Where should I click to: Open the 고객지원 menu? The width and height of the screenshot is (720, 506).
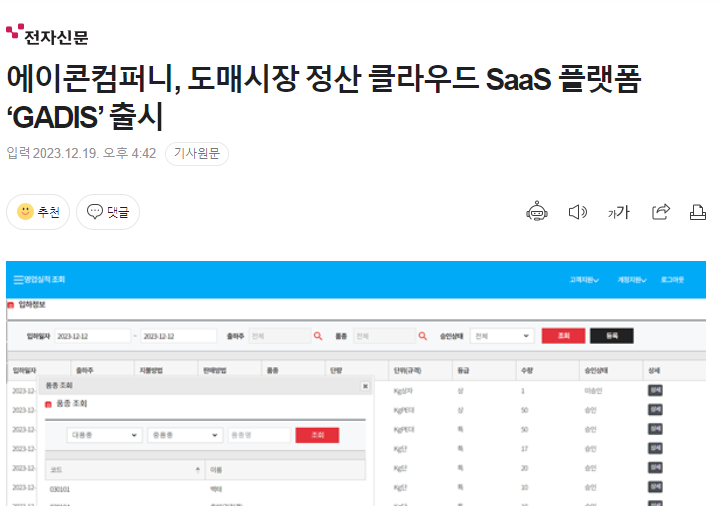584,280
